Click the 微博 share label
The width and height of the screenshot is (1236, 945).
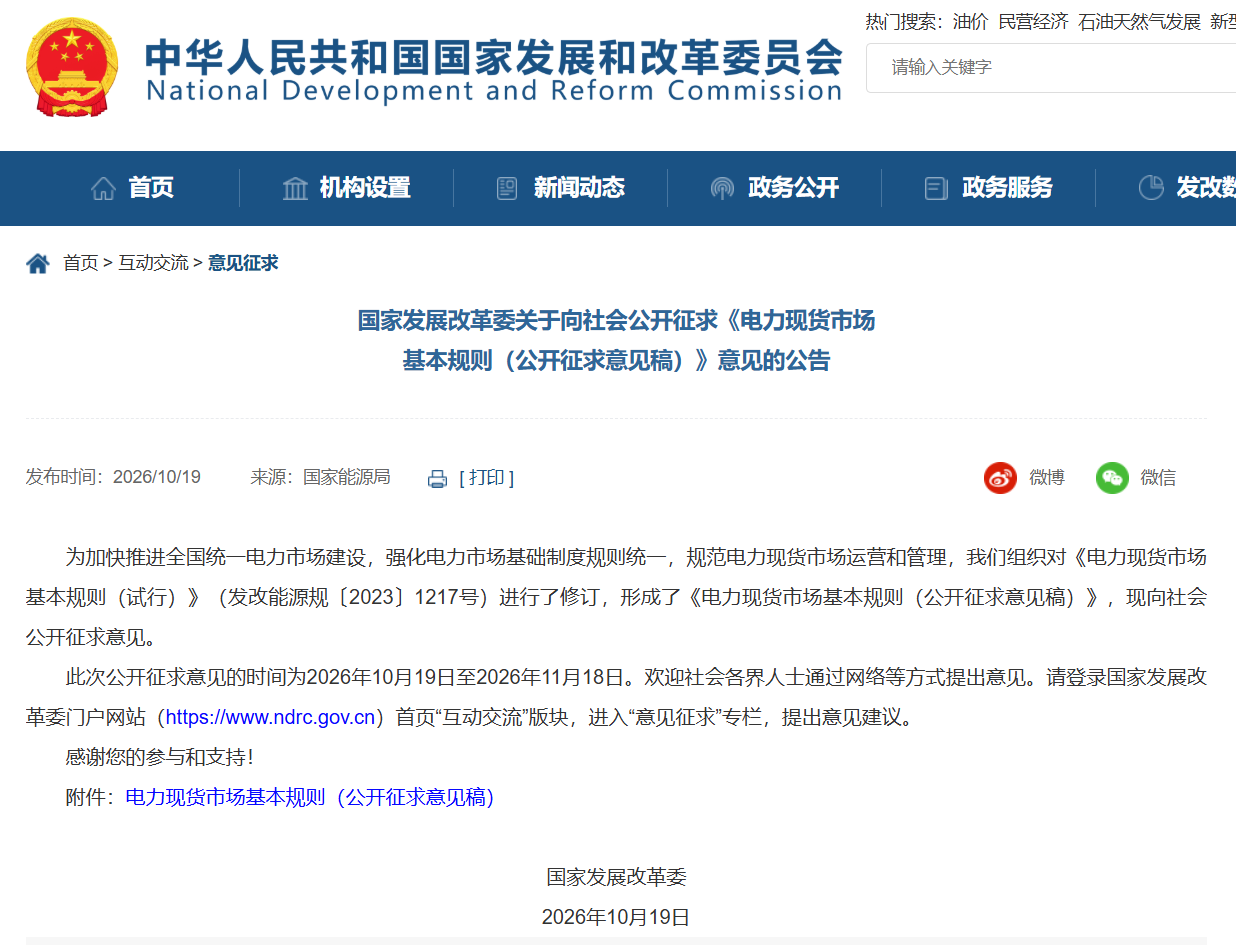[1047, 478]
